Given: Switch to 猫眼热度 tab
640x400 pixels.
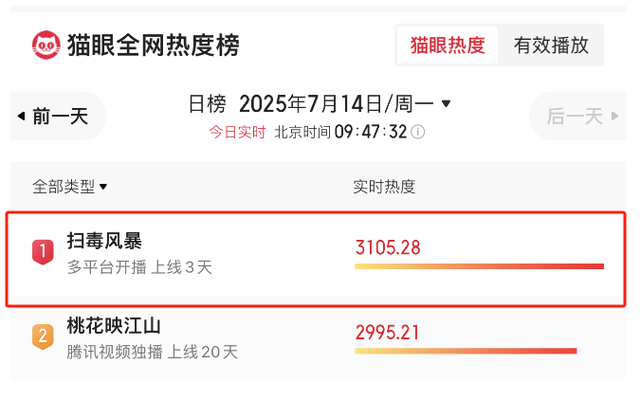Looking at the screenshot, I should pos(447,45).
